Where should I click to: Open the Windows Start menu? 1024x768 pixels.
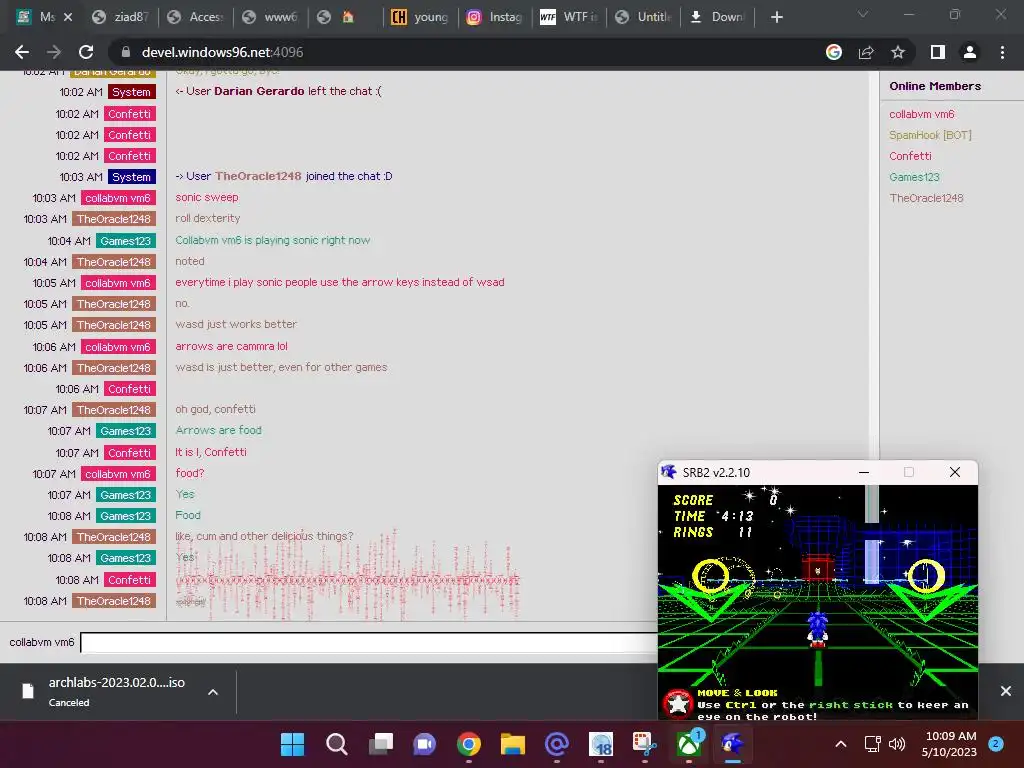tap(293, 744)
